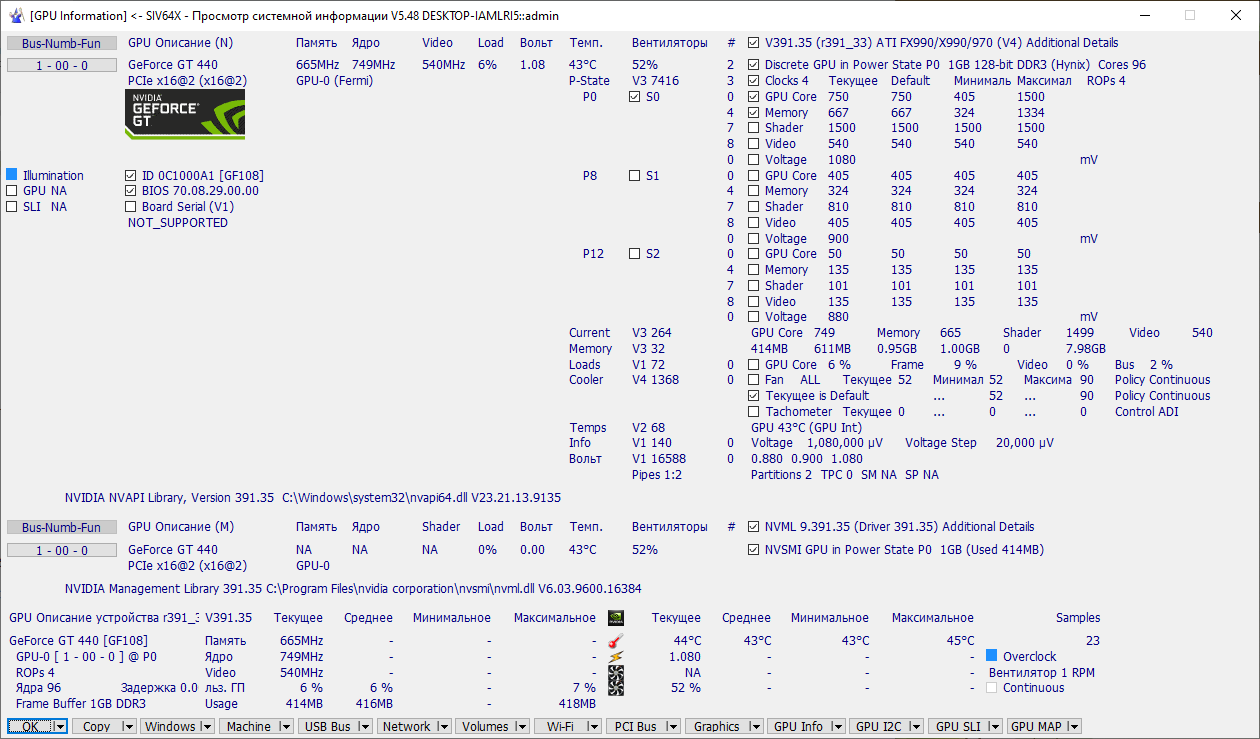Open the Network button dropdown arrow
Screen dimensions: 1260x739
pyautogui.click(x=446, y=727)
